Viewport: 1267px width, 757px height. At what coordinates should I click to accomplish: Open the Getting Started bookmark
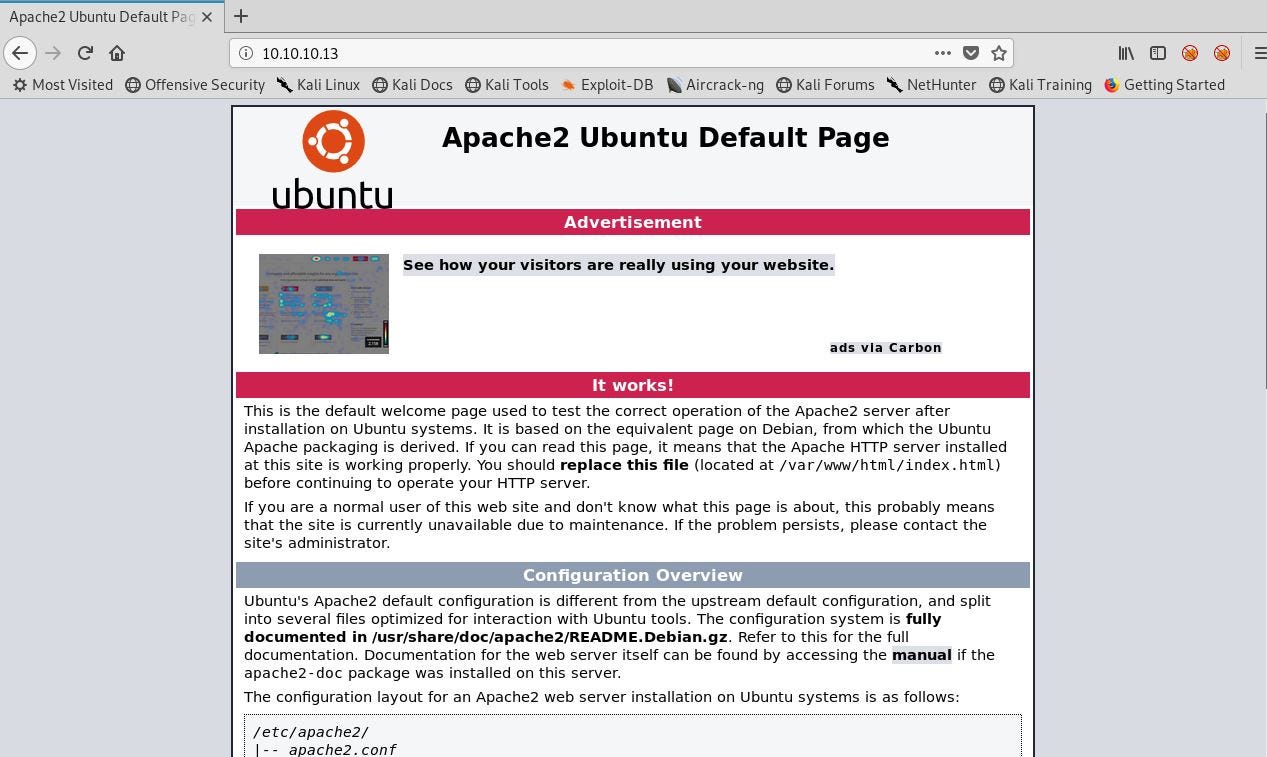[x=1164, y=85]
